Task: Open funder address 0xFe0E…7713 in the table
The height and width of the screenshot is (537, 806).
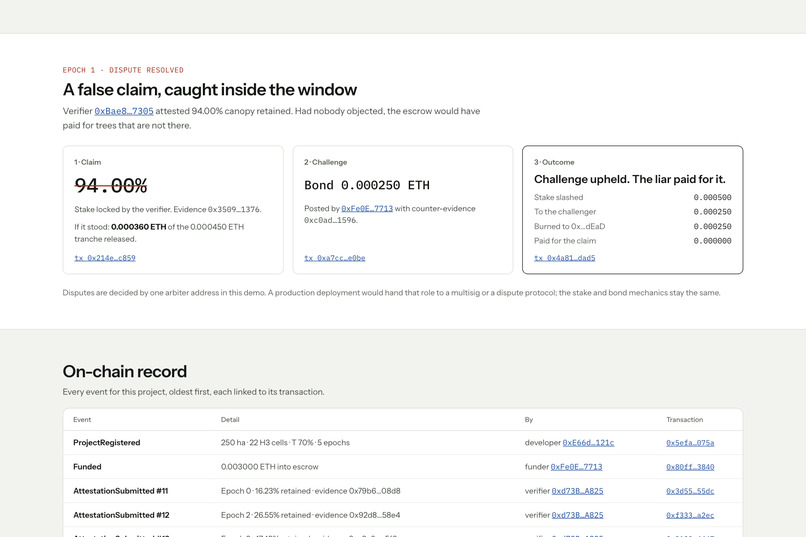Action: click(x=576, y=467)
